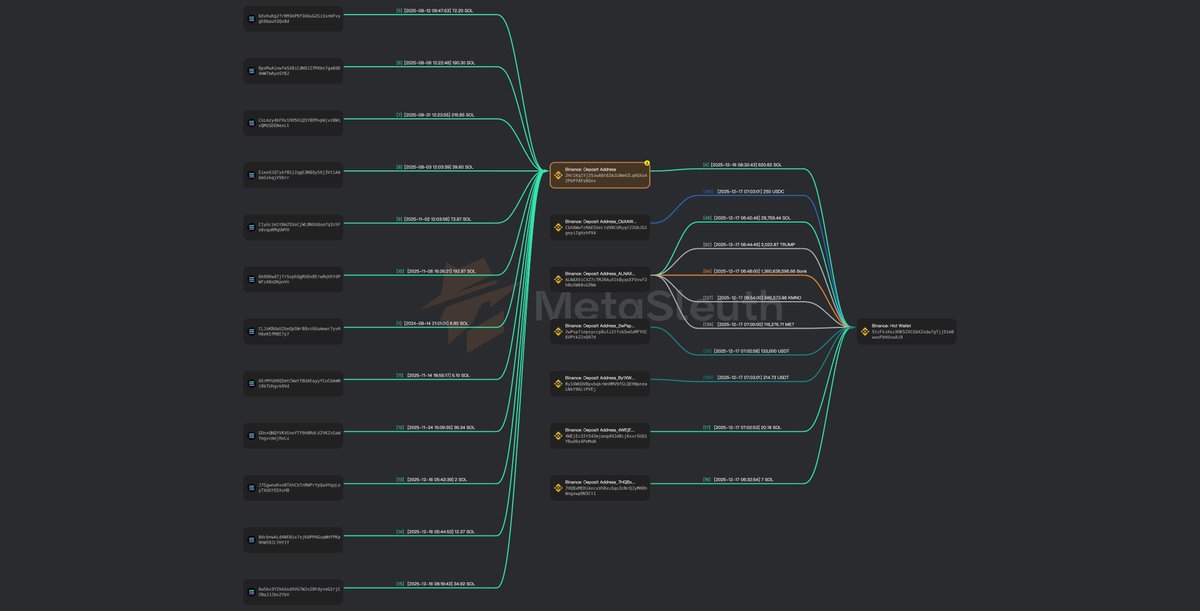Click Solana icon of the 73.87 SOL sender
The height and width of the screenshot is (611, 1200).
point(251,227)
